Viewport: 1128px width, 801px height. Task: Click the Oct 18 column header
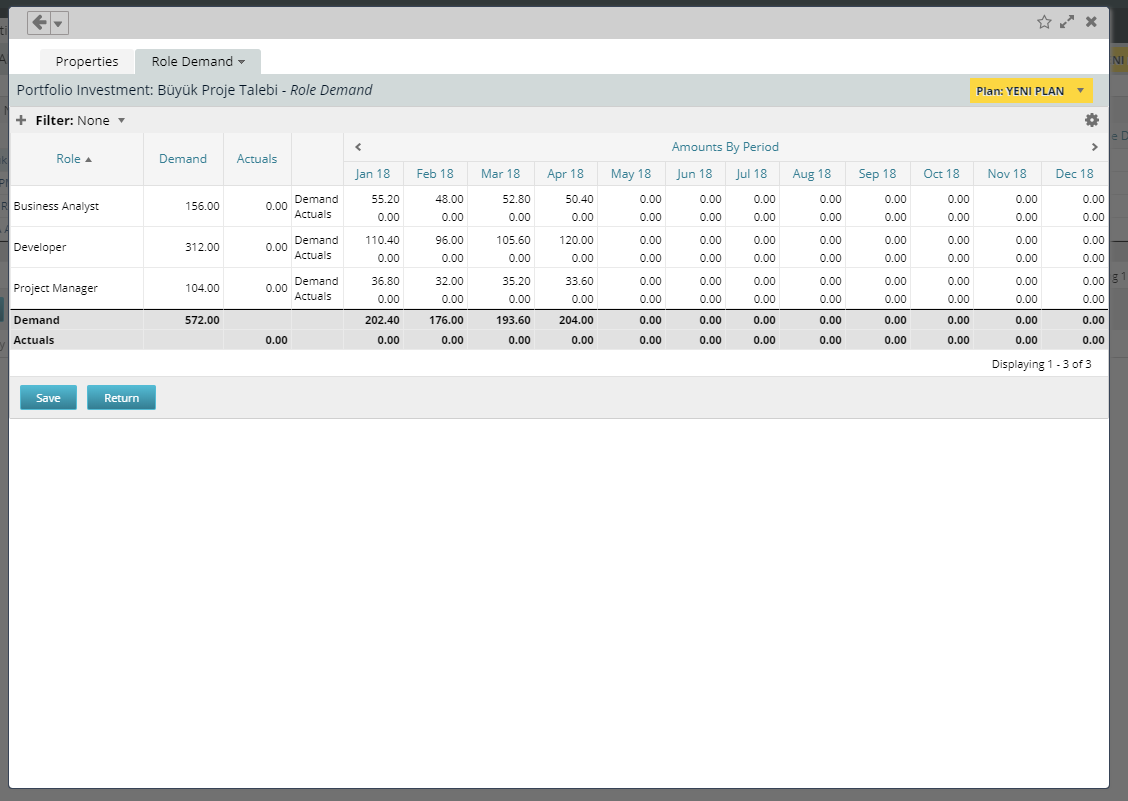(x=942, y=173)
